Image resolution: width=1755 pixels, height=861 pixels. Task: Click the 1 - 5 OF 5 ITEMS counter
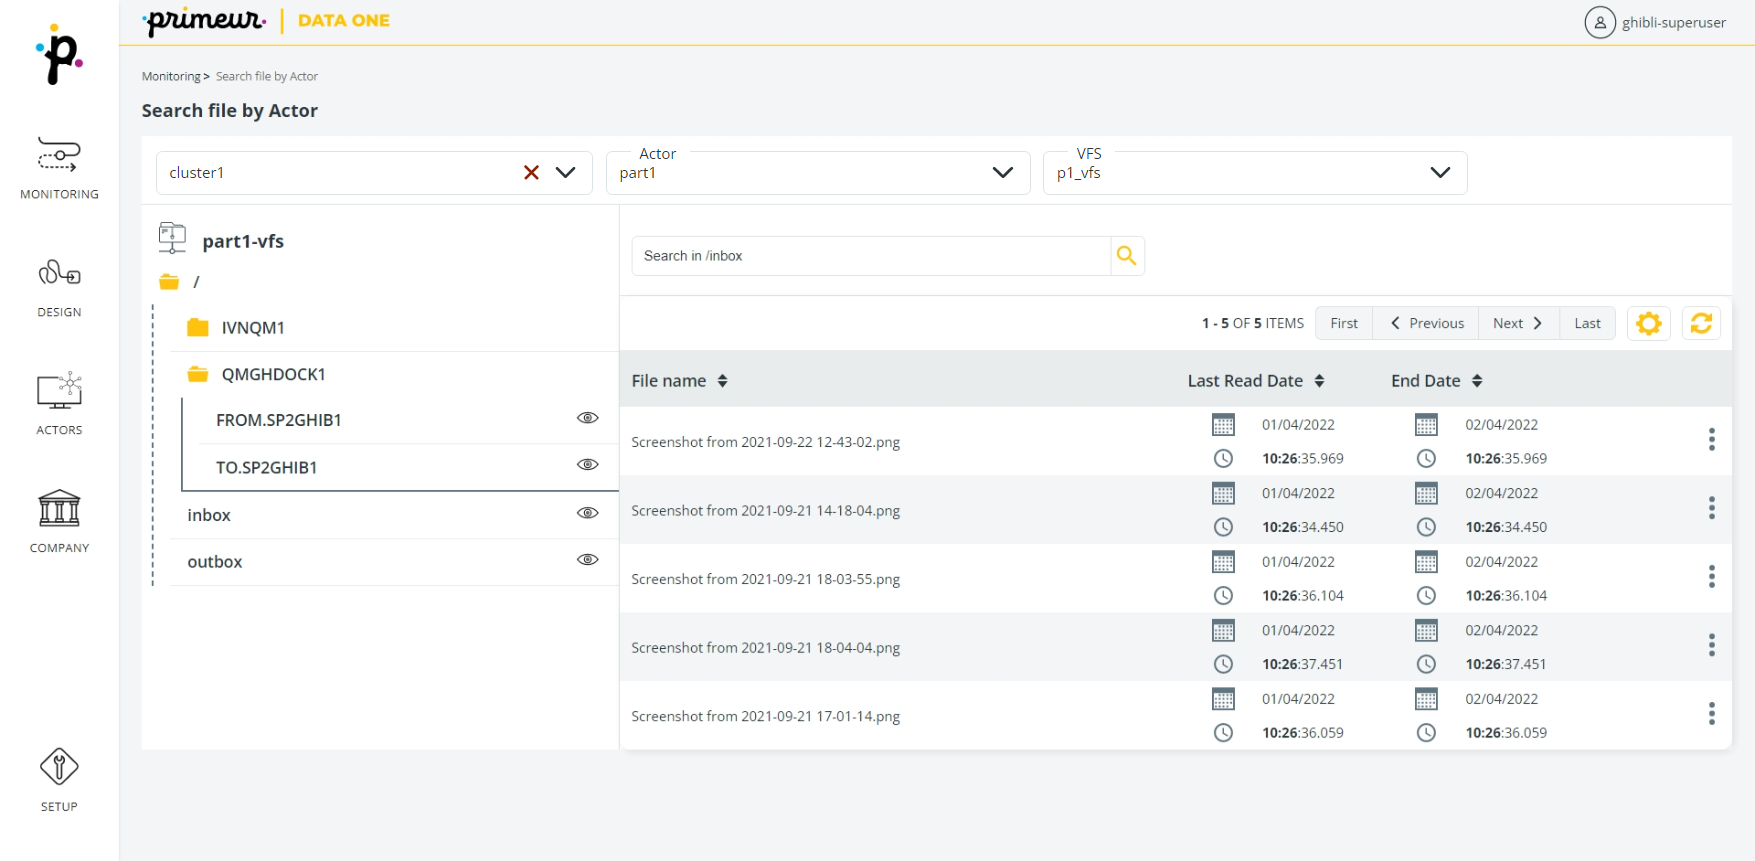click(1253, 323)
